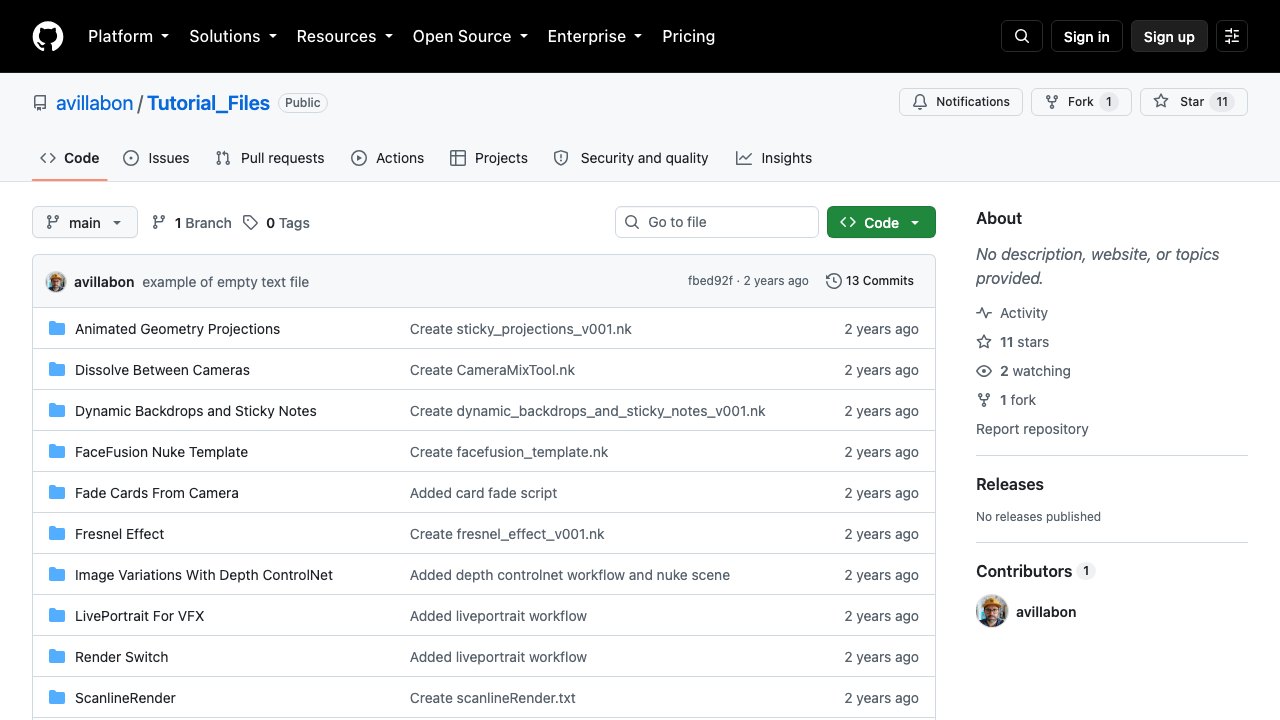Open the 1 Branch link
Screen dimensions: 1280x720
coord(191,223)
